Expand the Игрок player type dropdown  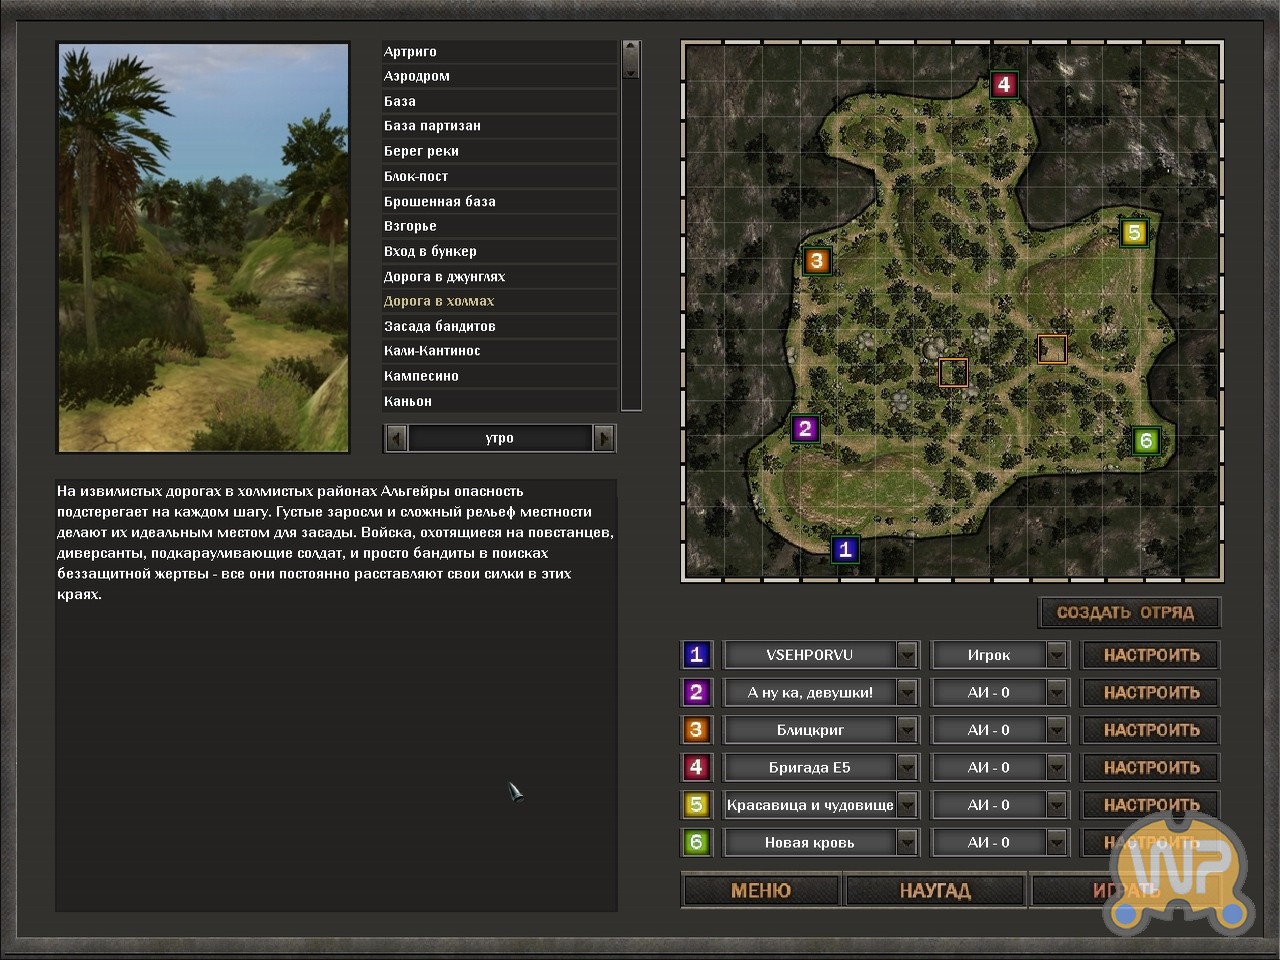tap(1057, 655)
